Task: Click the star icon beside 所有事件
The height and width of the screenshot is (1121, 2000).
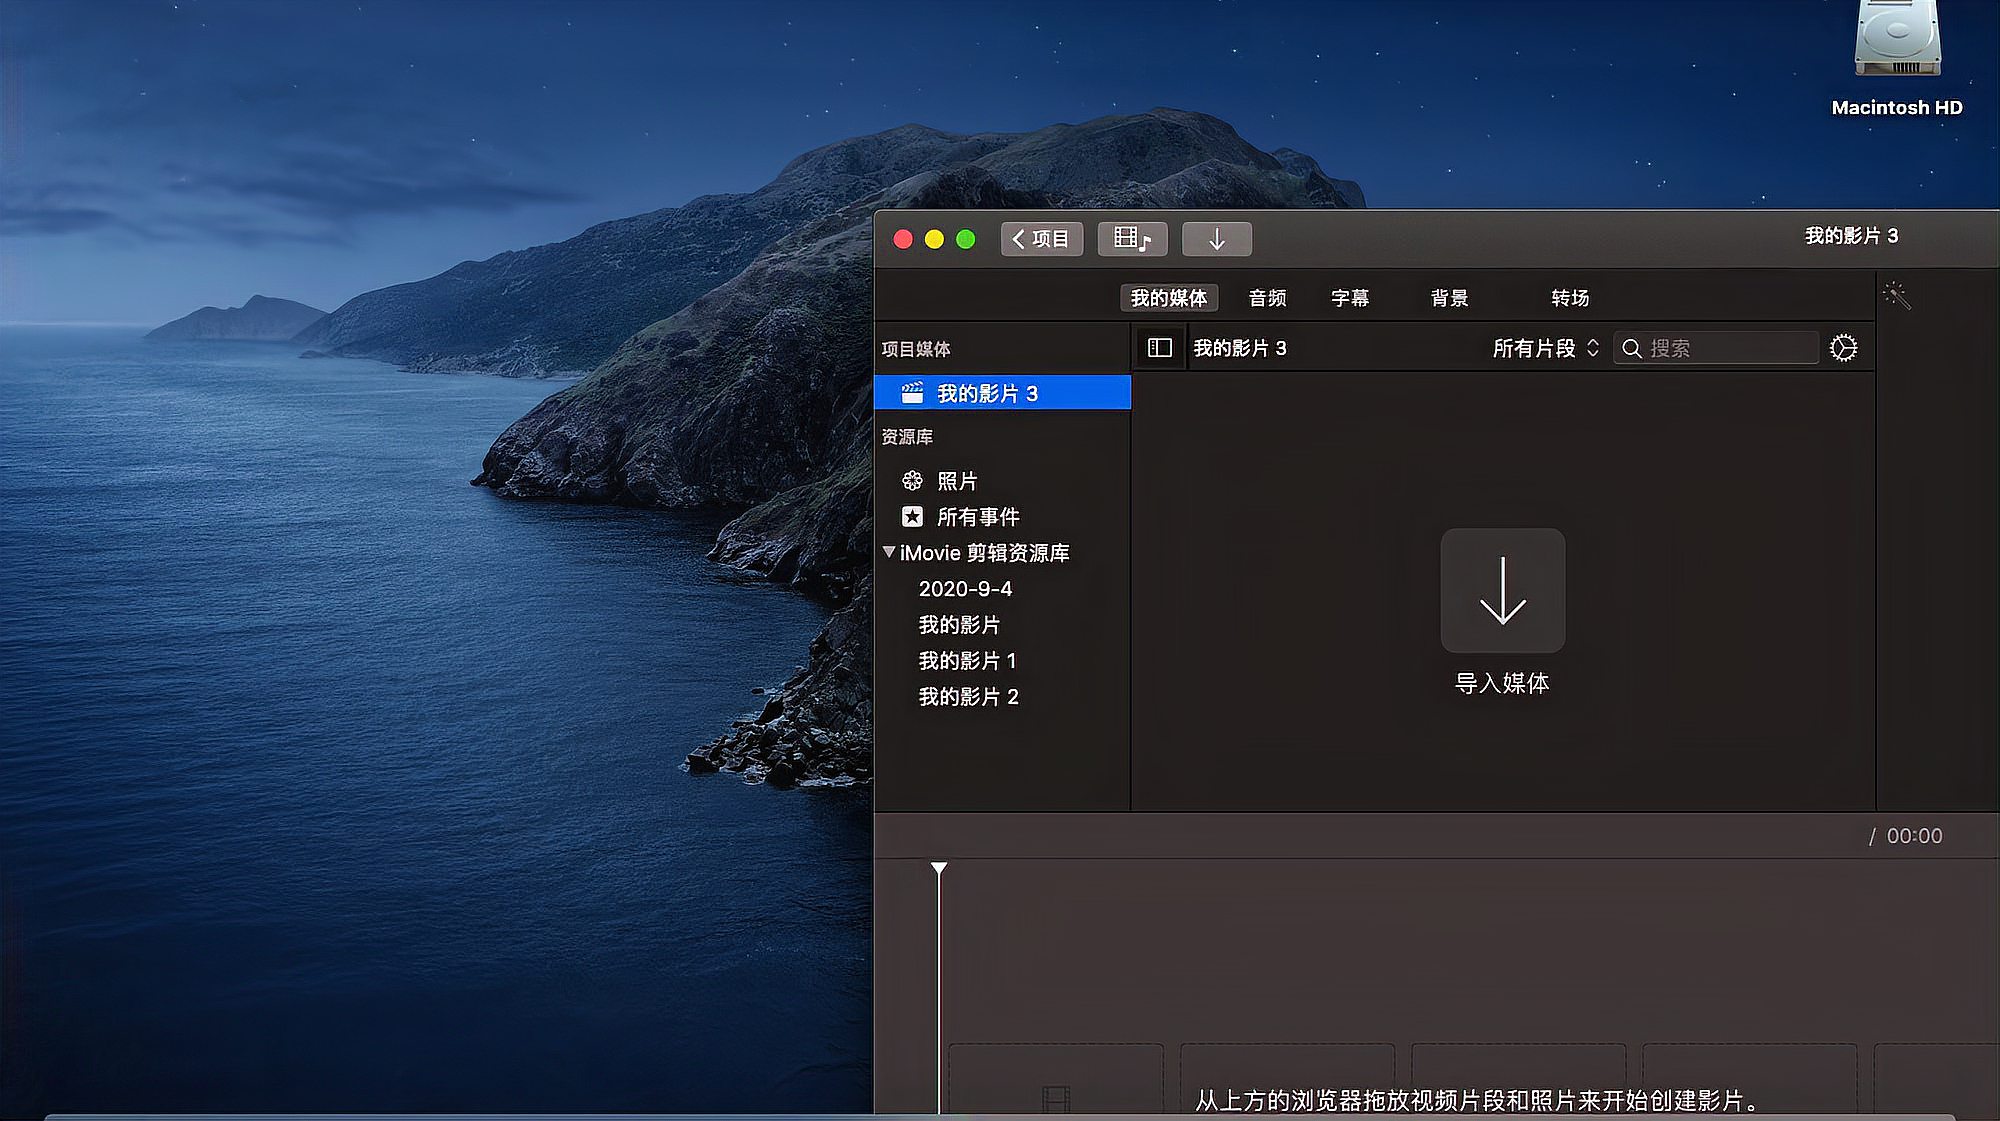Action: (x=912, y=517)
